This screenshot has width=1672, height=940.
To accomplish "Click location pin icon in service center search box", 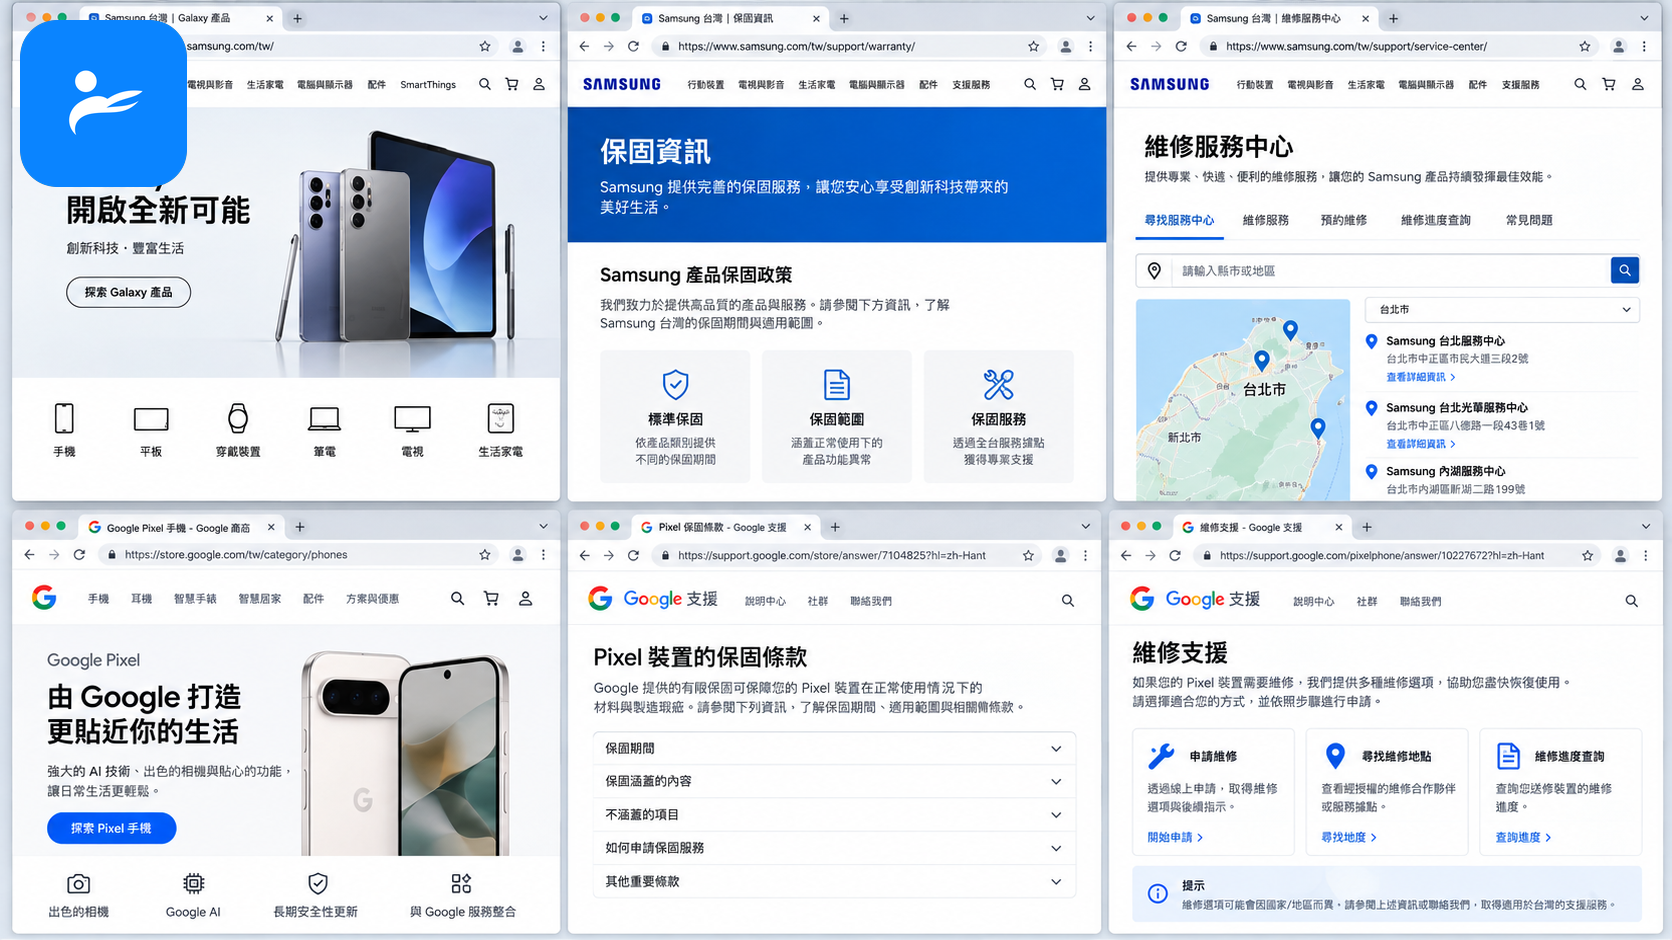I will click(x=1154, y=271).
